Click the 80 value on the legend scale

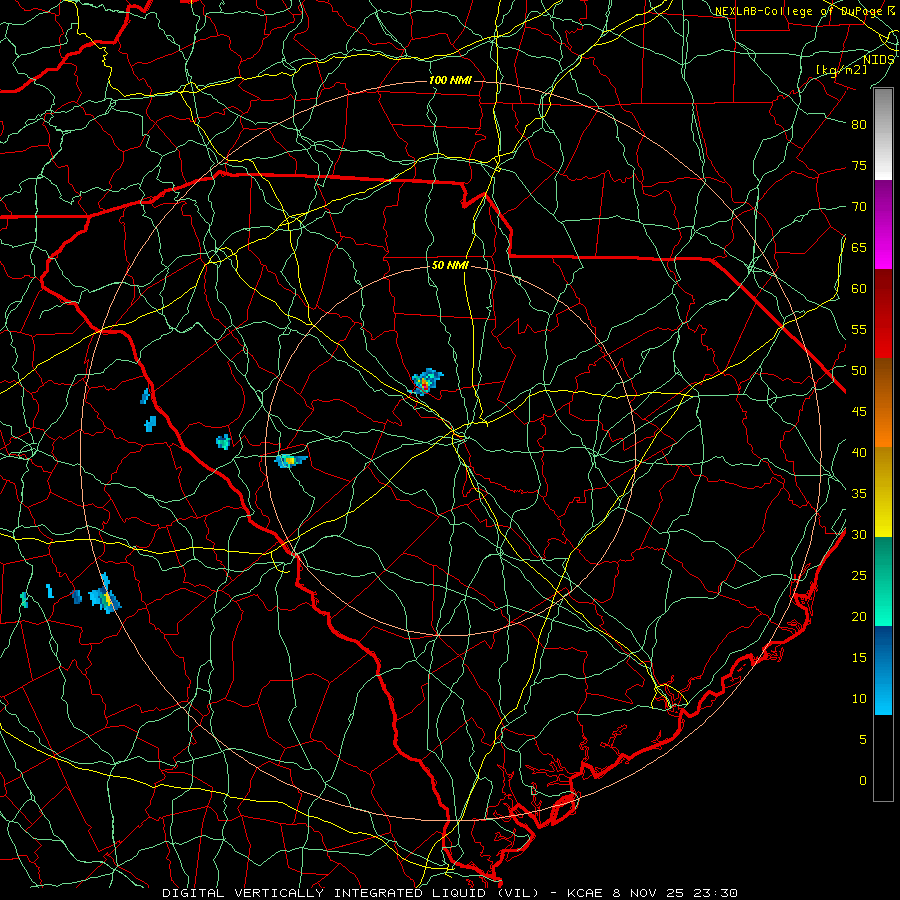click(859, 125)
